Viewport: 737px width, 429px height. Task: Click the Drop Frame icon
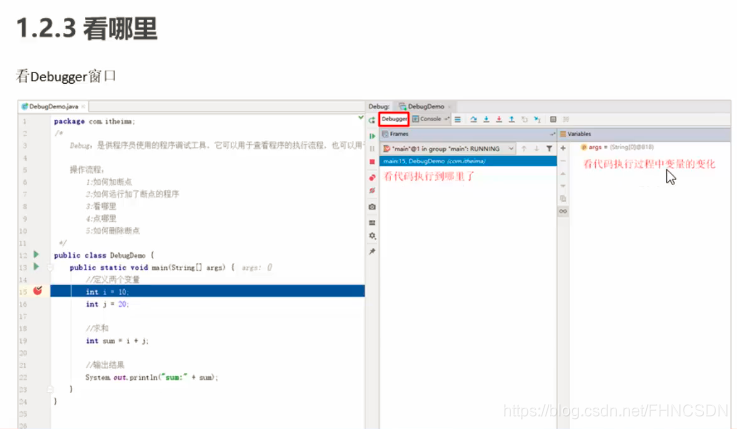coord(525,119)
